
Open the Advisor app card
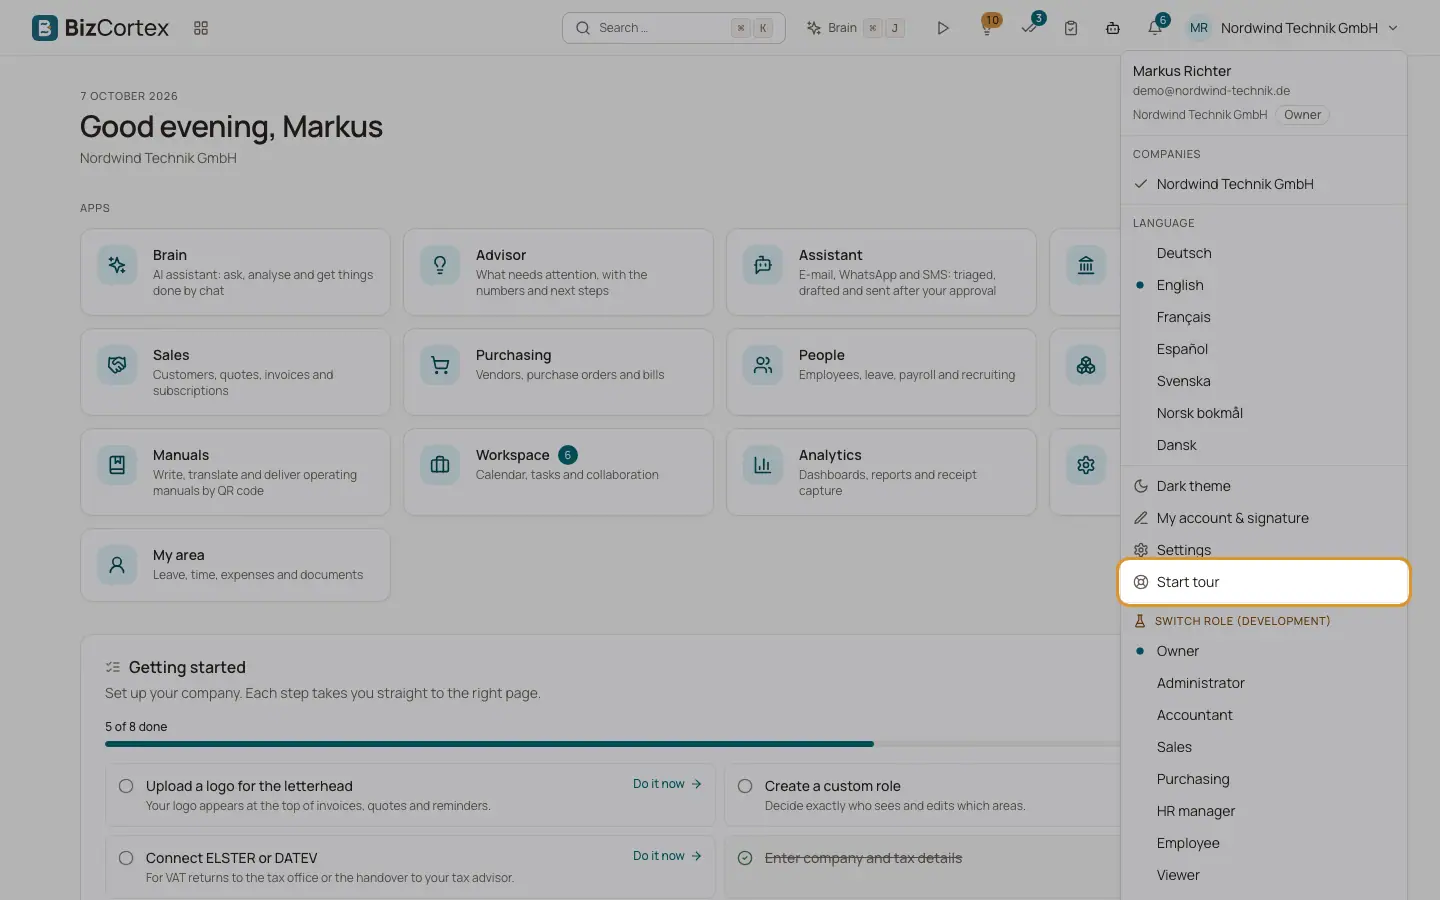(558, 272)
